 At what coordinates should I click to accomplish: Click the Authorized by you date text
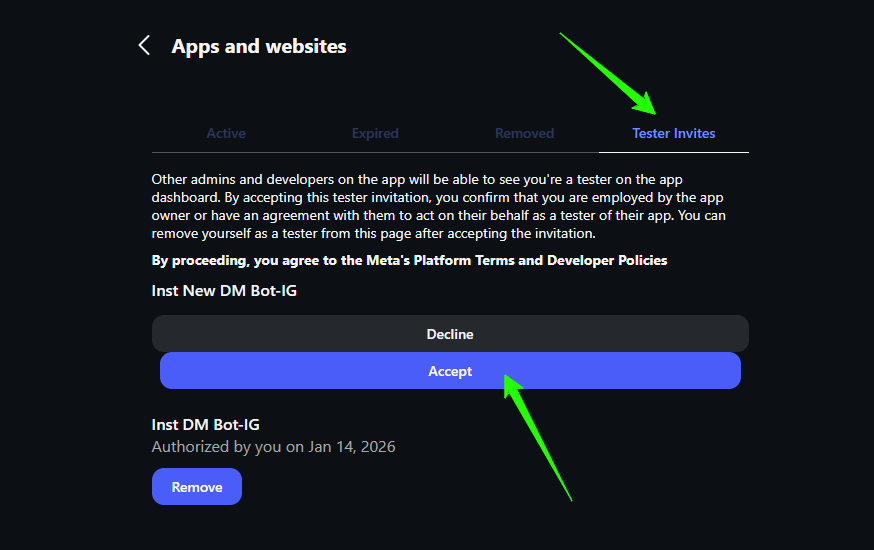(273, 447)
